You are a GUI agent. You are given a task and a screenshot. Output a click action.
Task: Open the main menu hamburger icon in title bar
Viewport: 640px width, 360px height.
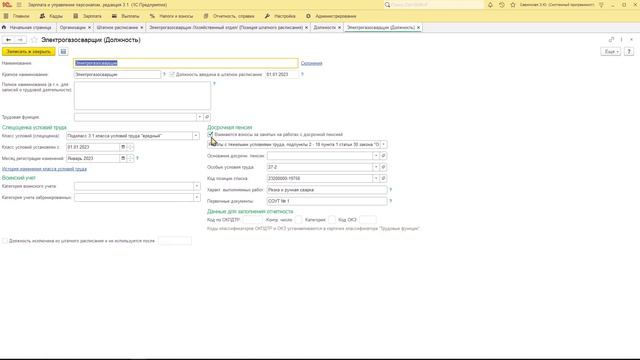tap(19, 5)
